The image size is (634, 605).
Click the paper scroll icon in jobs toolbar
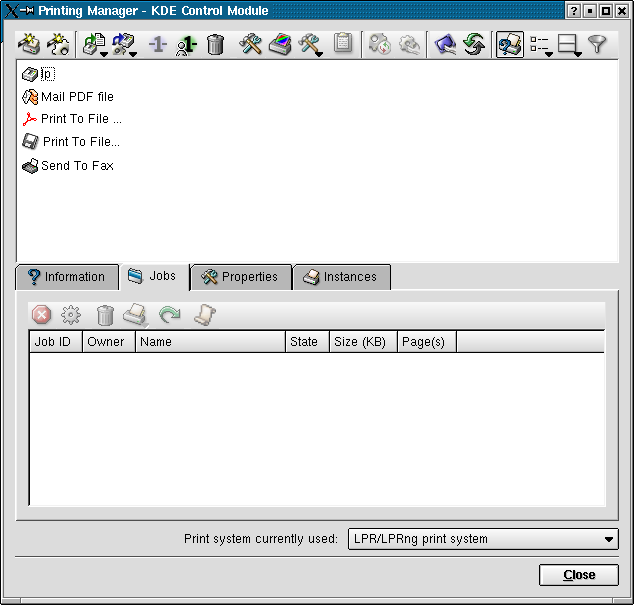click(205, 315)
